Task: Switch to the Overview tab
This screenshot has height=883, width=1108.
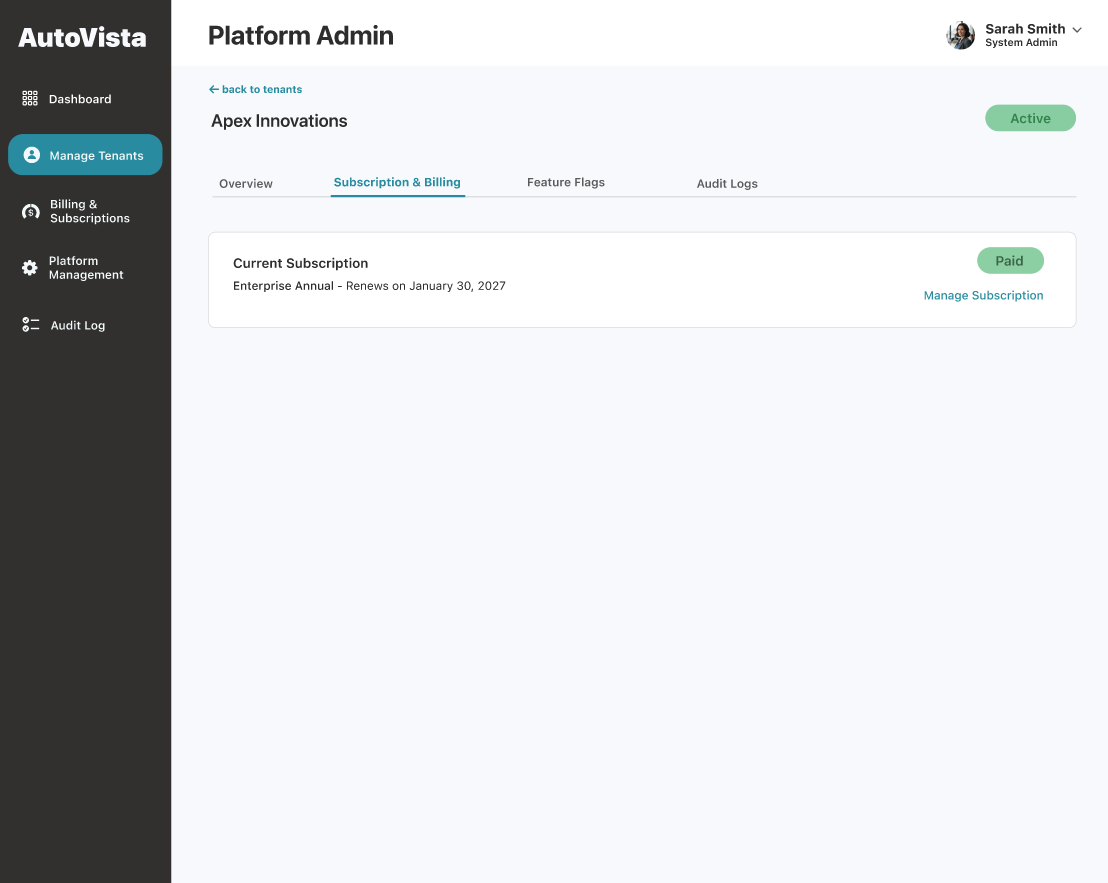Action: tap(246, 184)
